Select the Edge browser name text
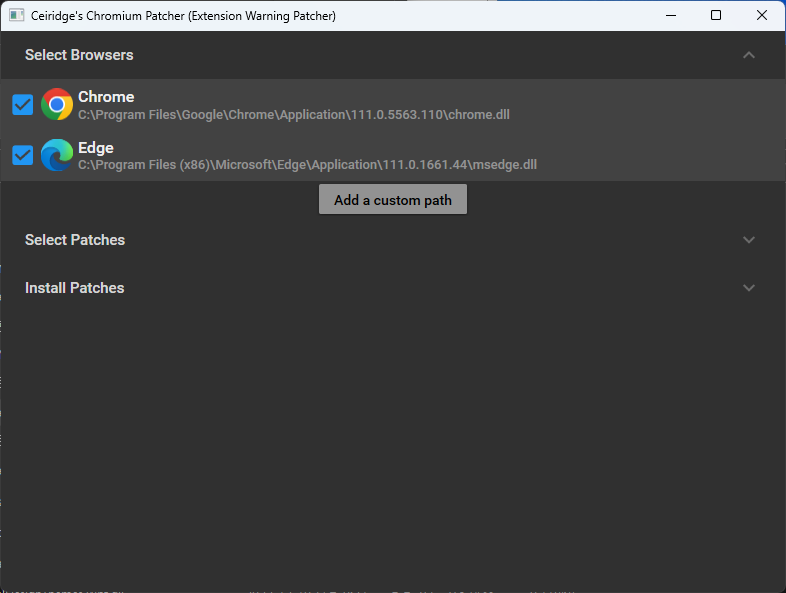786x593 pixels. click(x=96, y=147)
